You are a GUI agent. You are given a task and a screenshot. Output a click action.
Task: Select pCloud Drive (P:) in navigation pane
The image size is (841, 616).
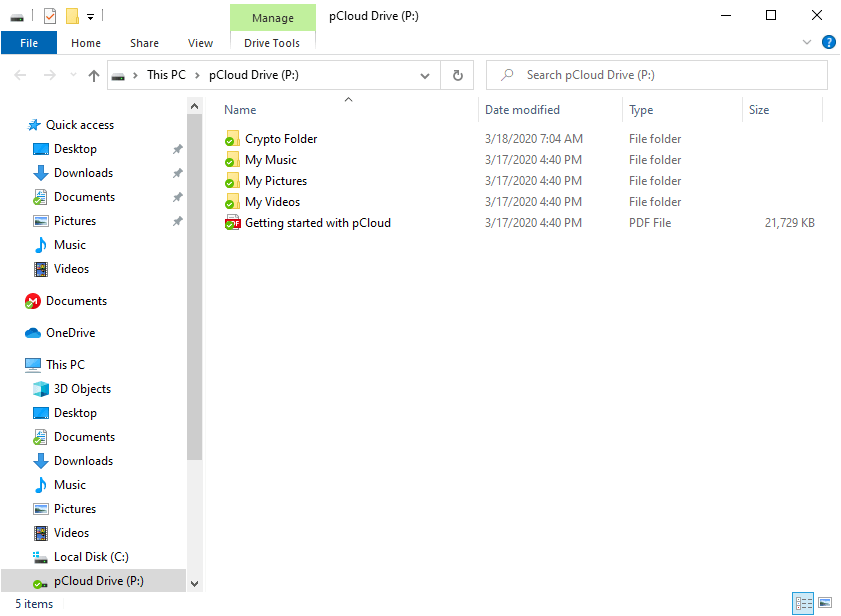pyautogui.click(x=93, y=581)
